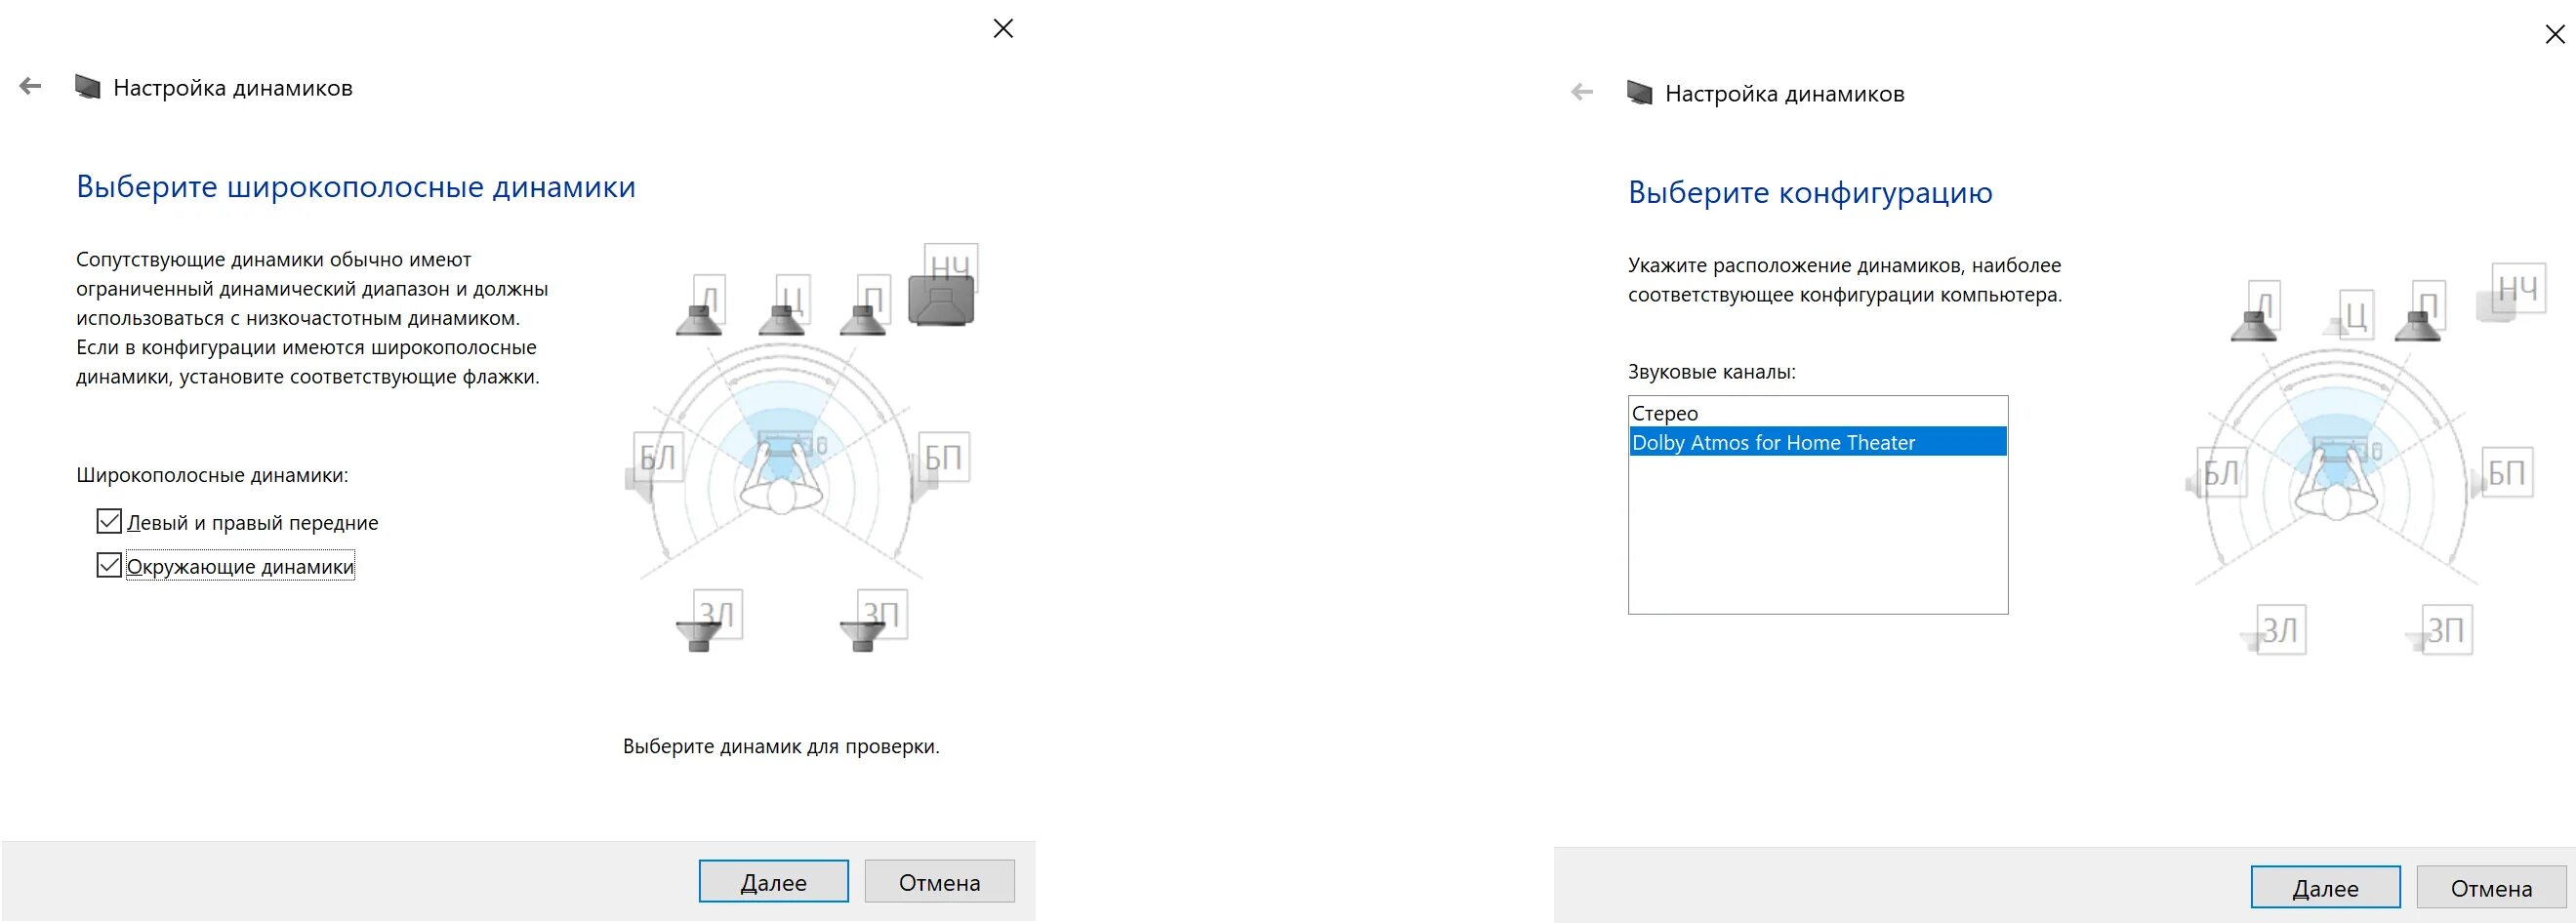
Task: Click back arrow in configuration selection window
Action: tap(1582, 93)
